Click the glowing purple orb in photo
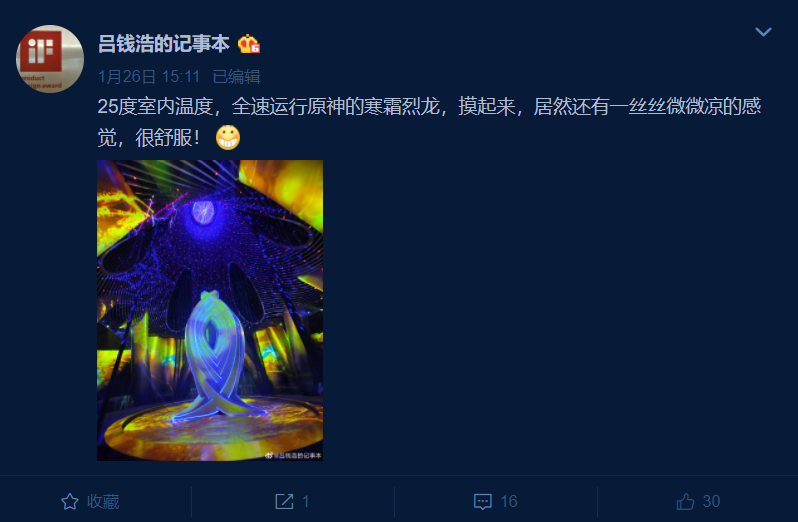Screen dimensions: 798x522 click(x=203, y=213)
